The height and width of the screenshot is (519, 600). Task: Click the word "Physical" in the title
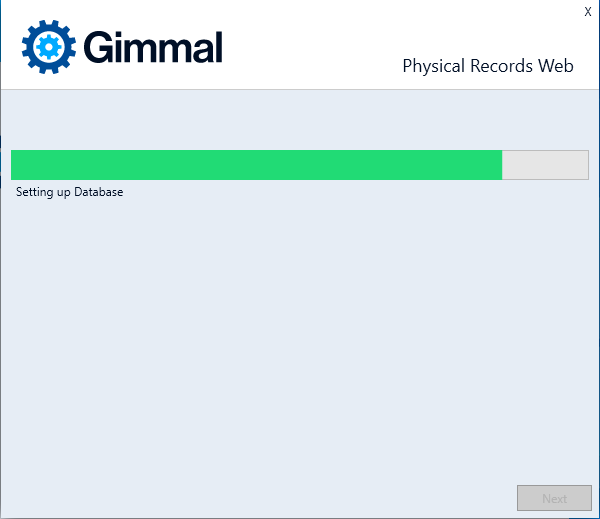click(x=430, y=66)
